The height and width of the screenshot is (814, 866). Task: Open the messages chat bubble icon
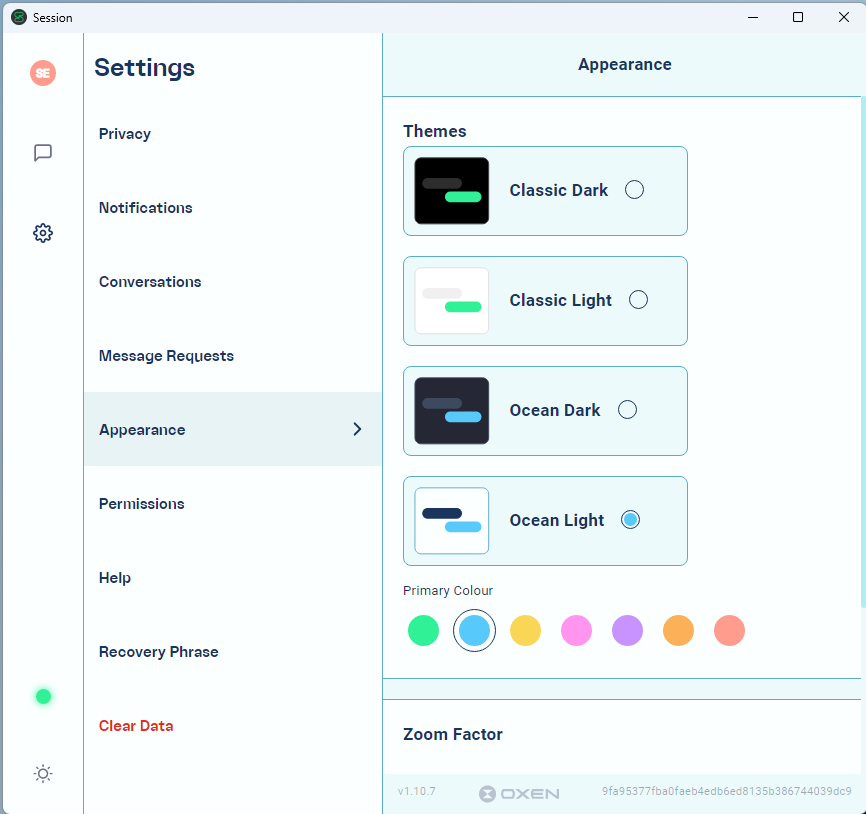[43, 152]
